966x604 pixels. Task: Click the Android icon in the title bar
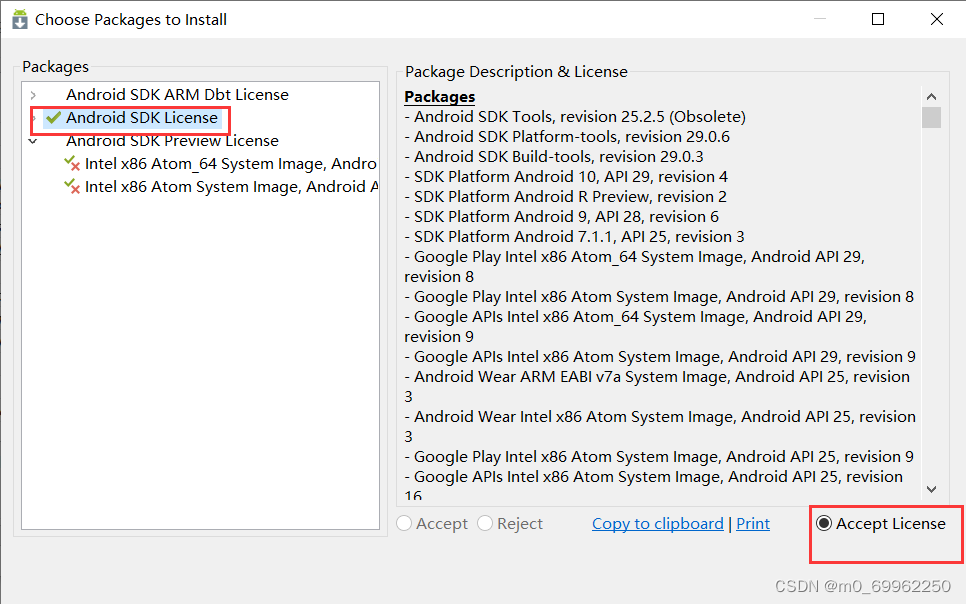pos(20,18)
